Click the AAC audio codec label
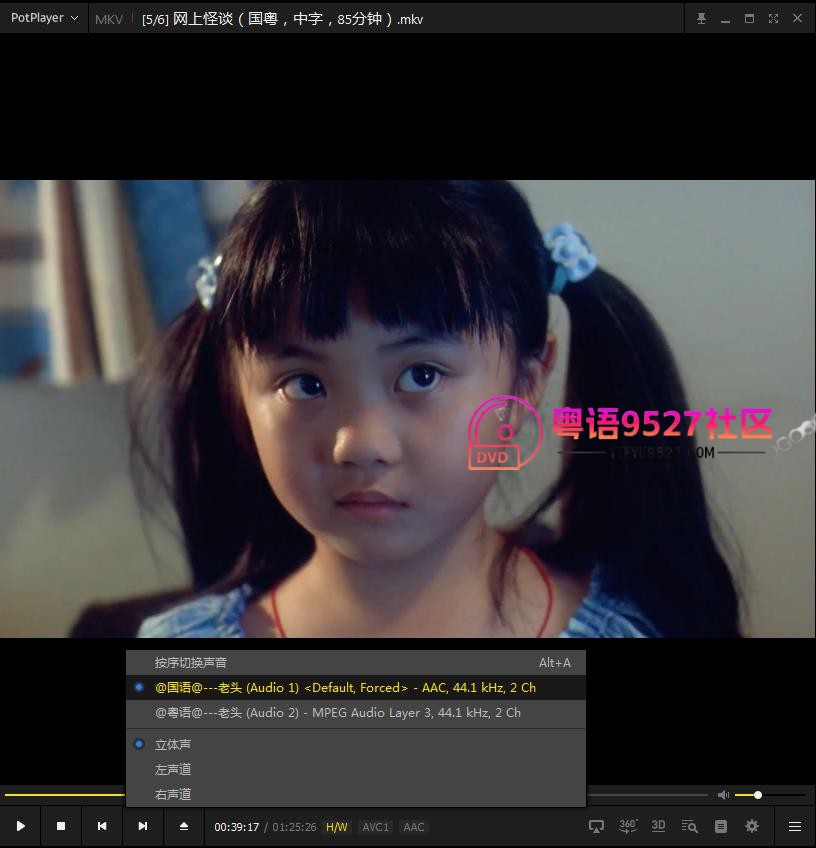 tap(414, 827)
